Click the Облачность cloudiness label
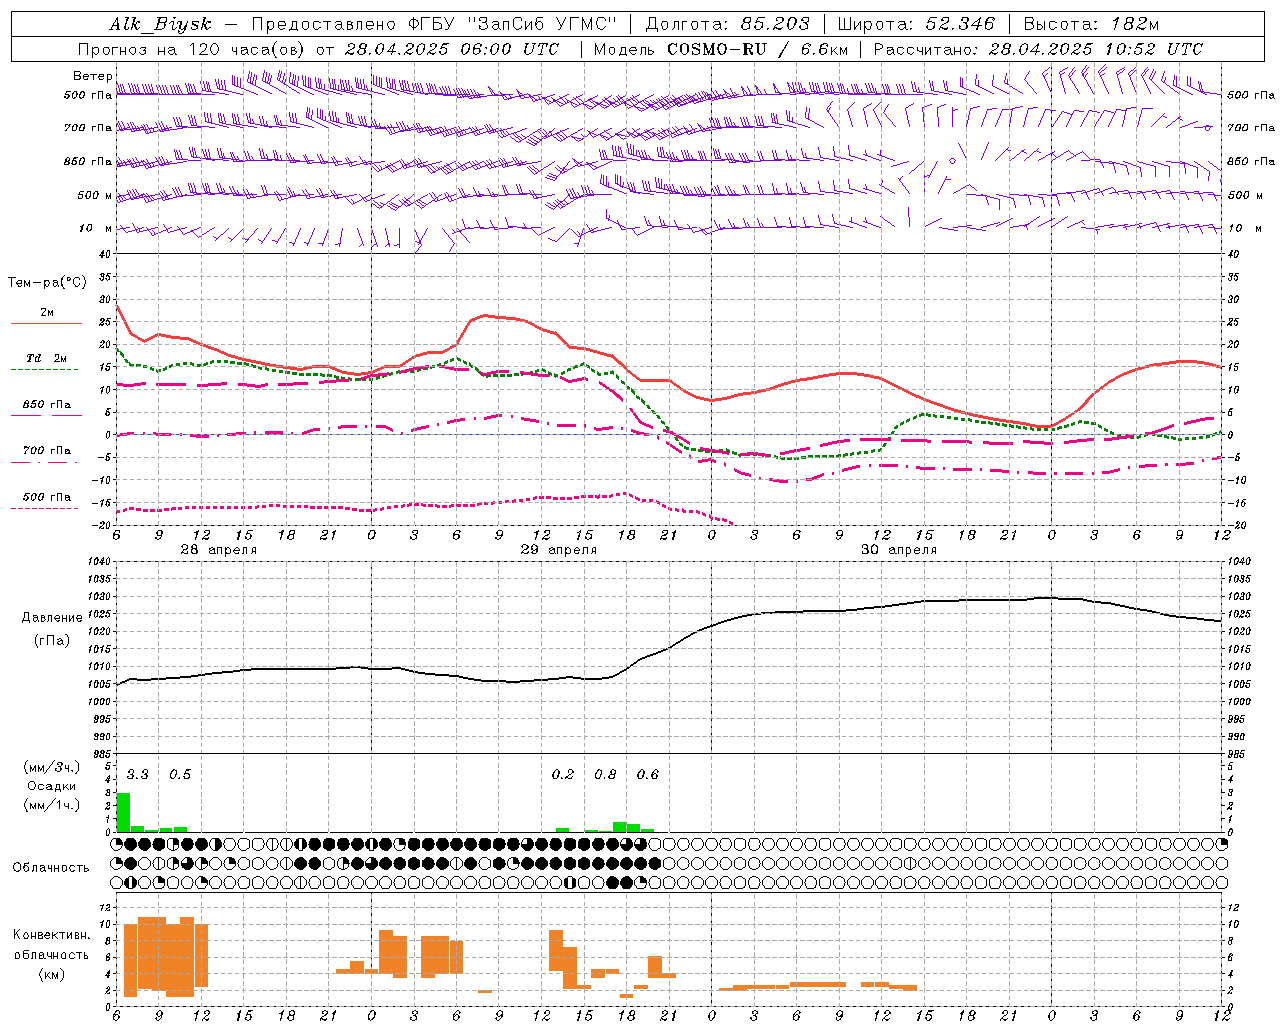 pos(51,868)
